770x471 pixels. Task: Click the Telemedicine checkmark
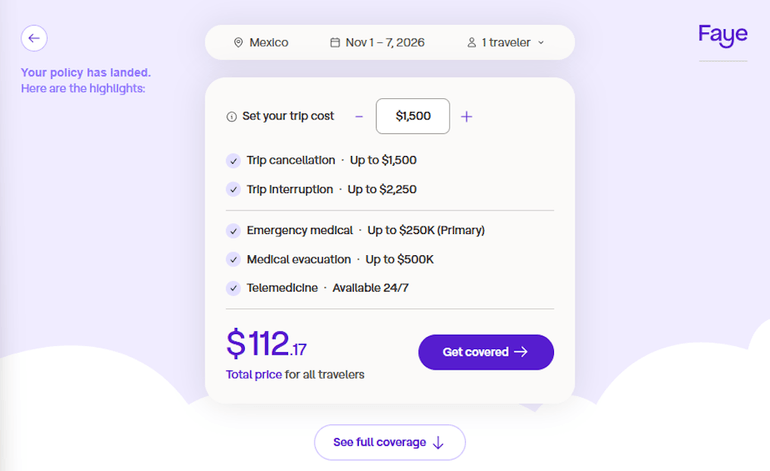pos(233,288)
